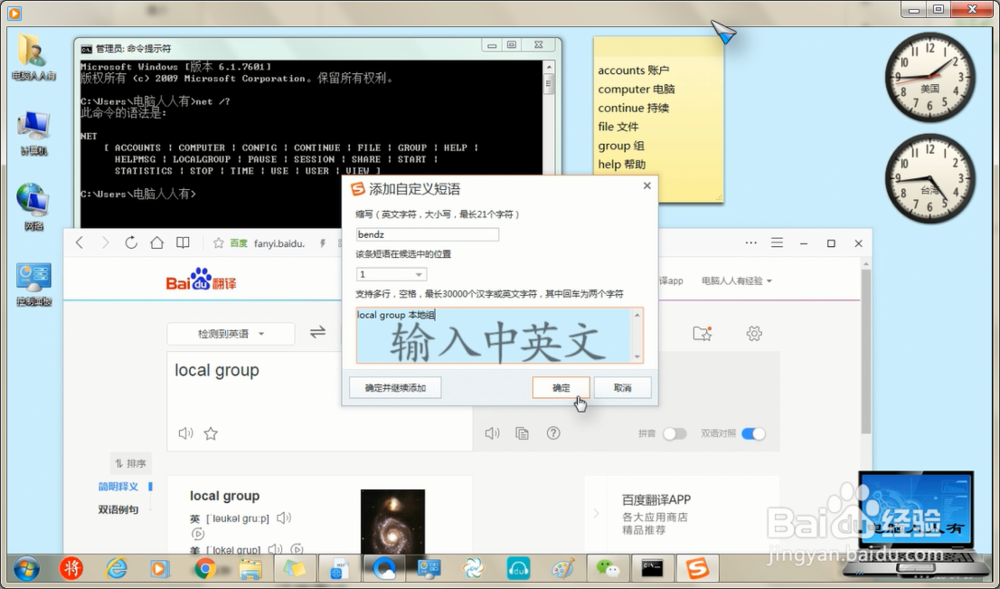Viewport: 1000px width, 589px height.
Task: Open the browser hamburger menu
Action: tap(777, 243)
